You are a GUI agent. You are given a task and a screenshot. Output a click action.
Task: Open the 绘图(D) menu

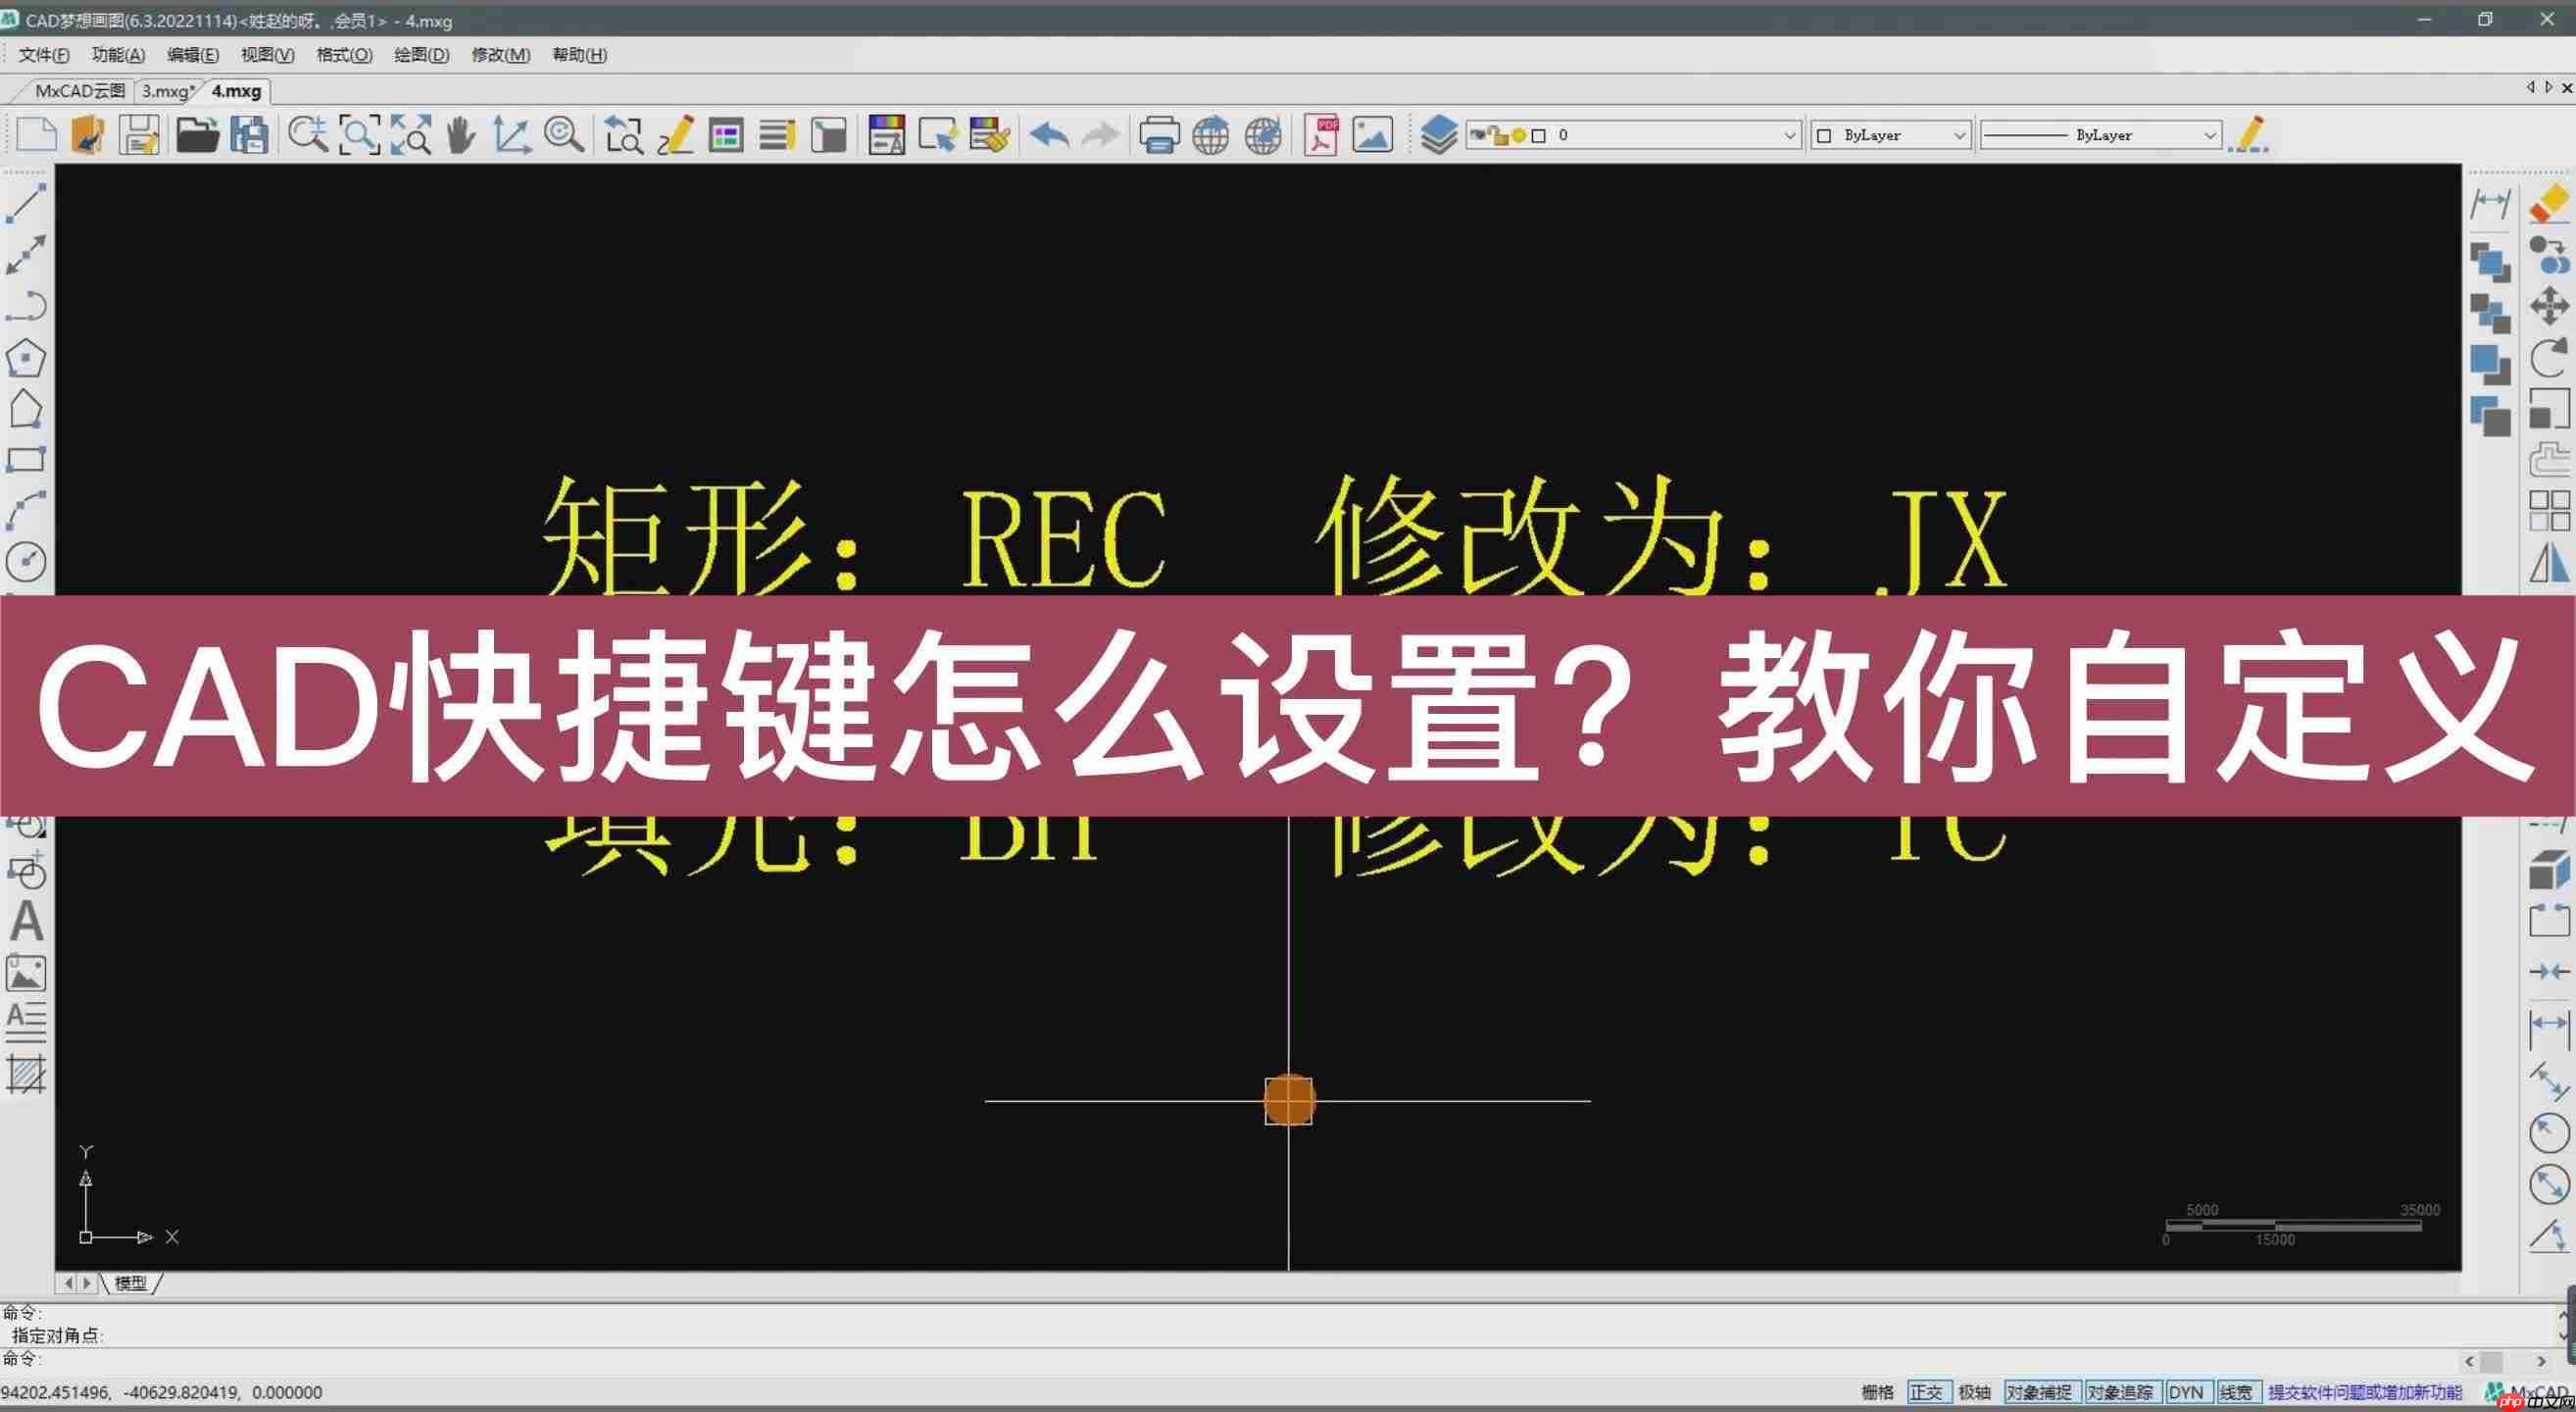(x=421, y=55)
